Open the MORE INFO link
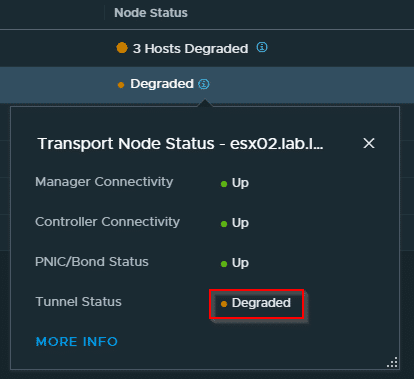Viewport: 414px width, 379px height. 77,342
